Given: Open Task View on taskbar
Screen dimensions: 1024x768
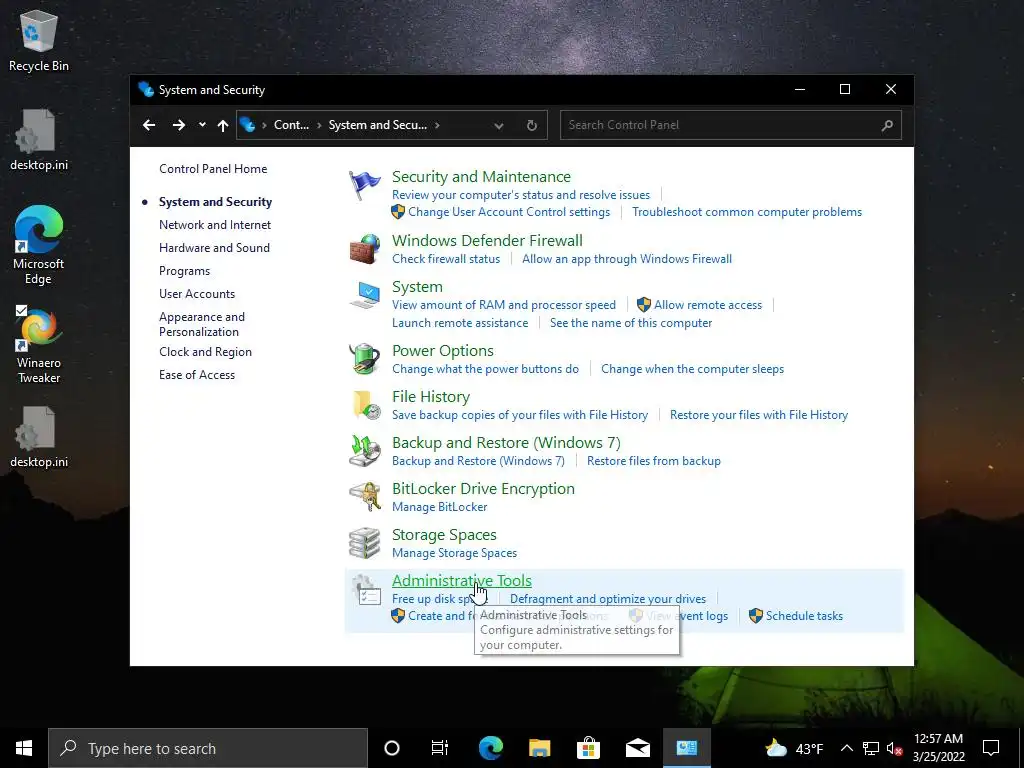Looking at the screenshot, I should coord(440,748).
